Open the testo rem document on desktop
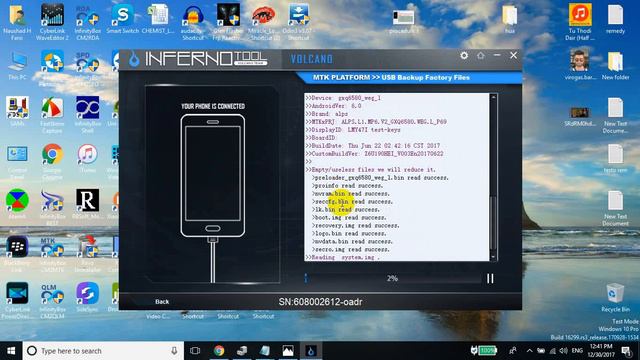Screen dimensions: 640x360 click(615, 158)
